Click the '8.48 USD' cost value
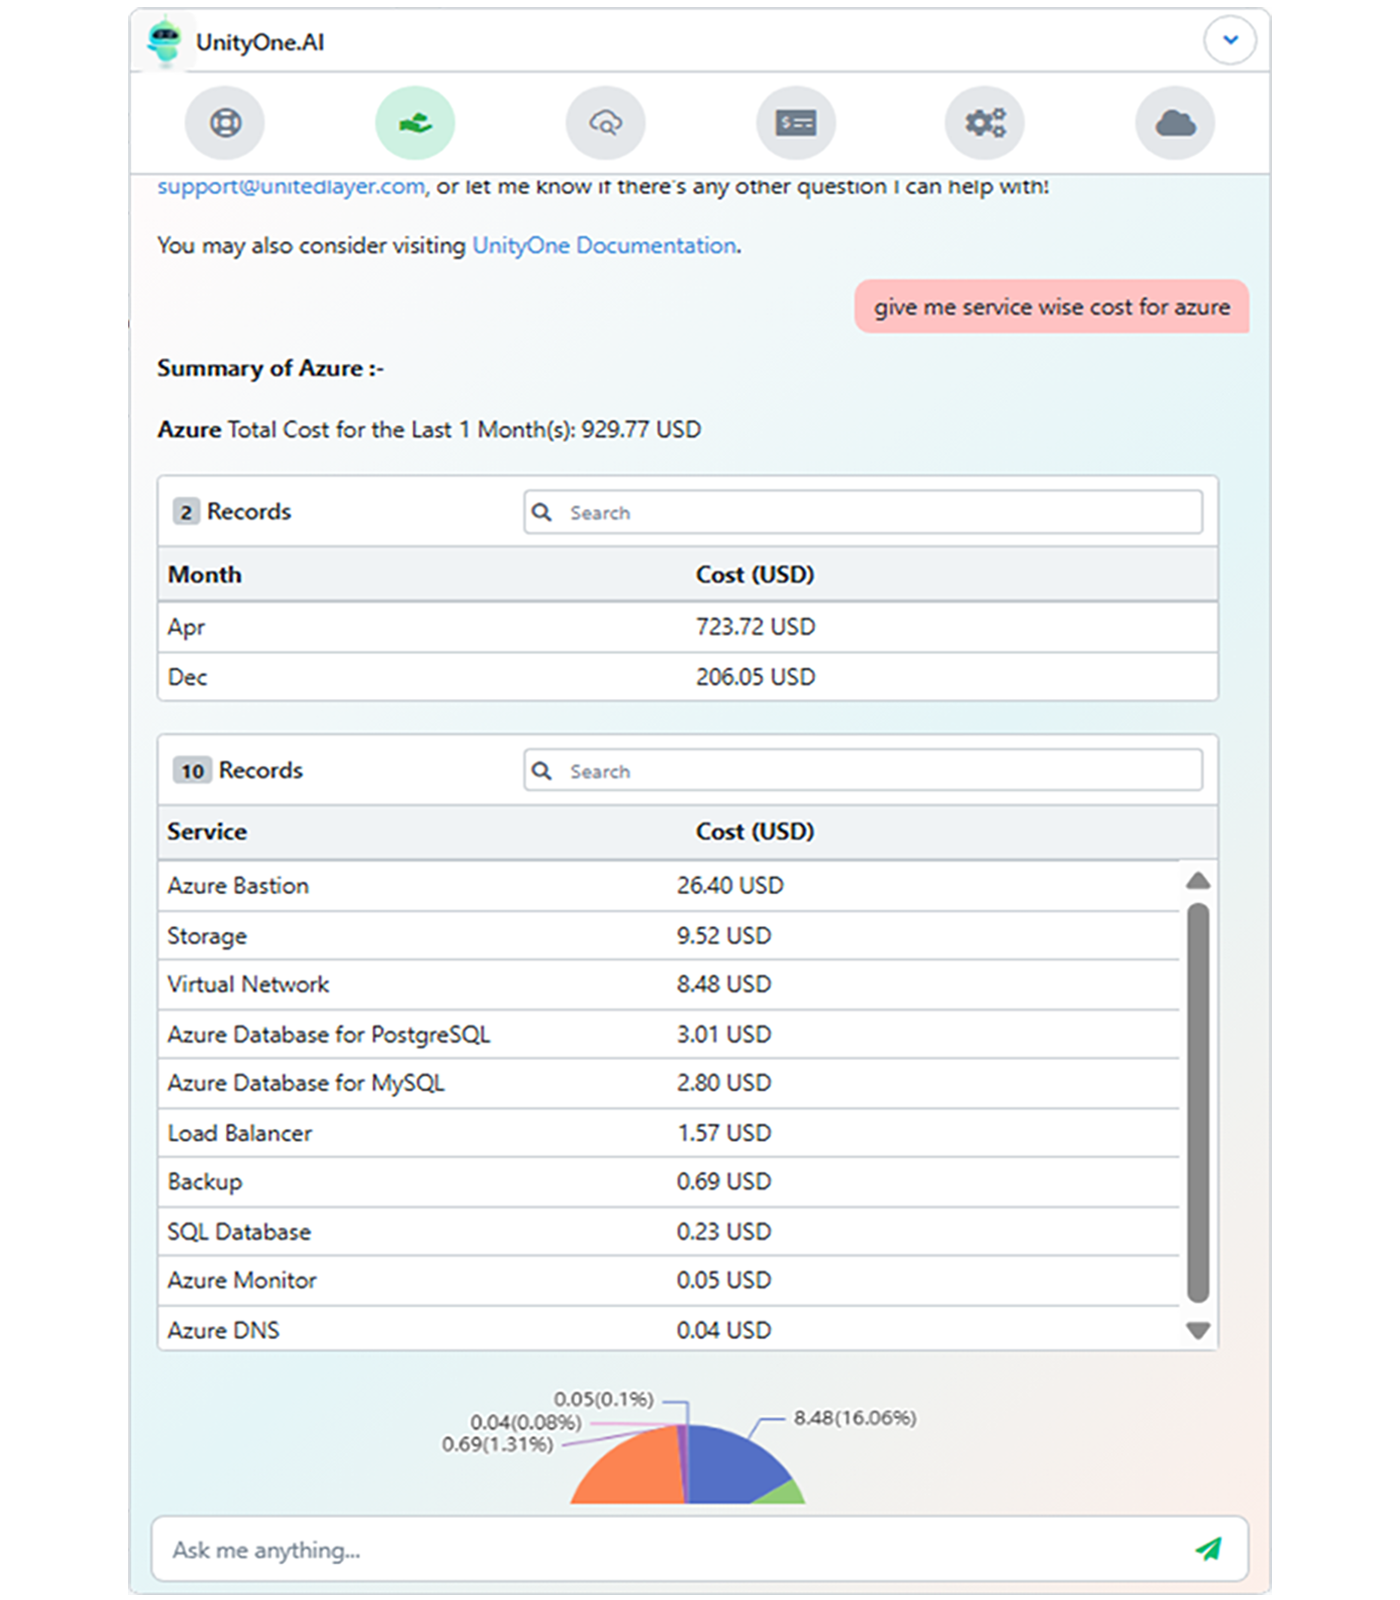1400x1600 pixels. point(724,985)
